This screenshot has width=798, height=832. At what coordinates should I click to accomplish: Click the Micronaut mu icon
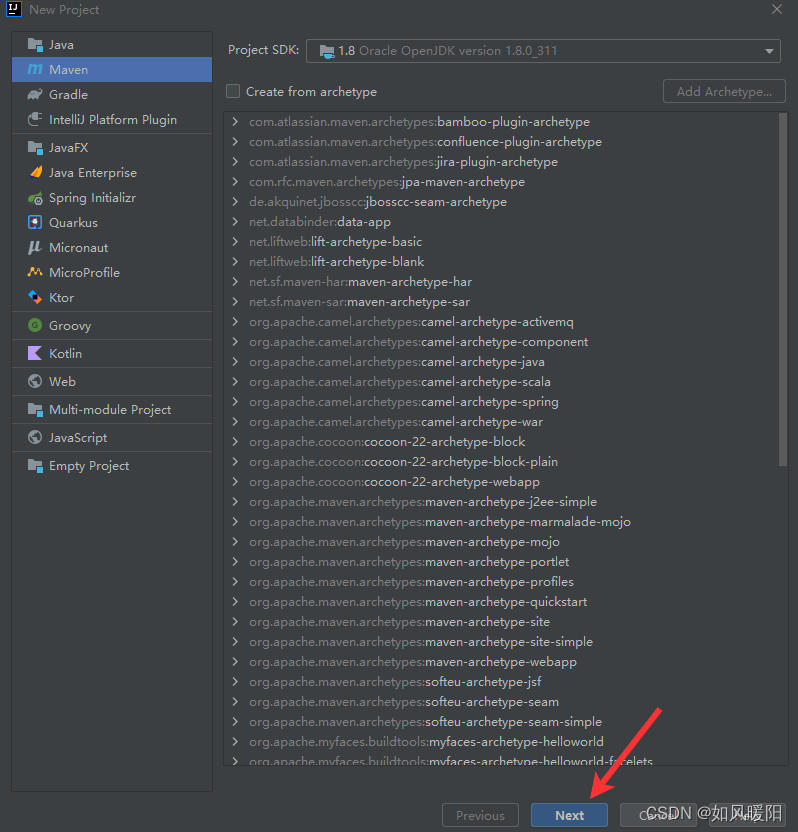coord(35,247)
